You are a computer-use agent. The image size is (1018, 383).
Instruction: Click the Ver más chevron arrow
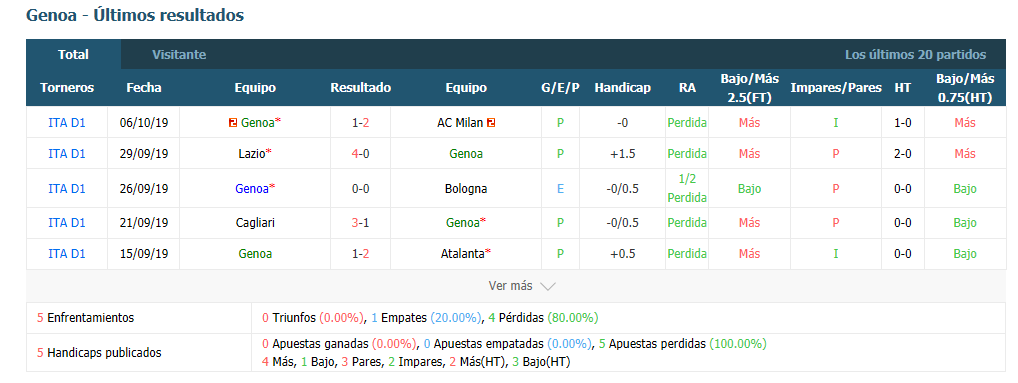pos(547,286)
